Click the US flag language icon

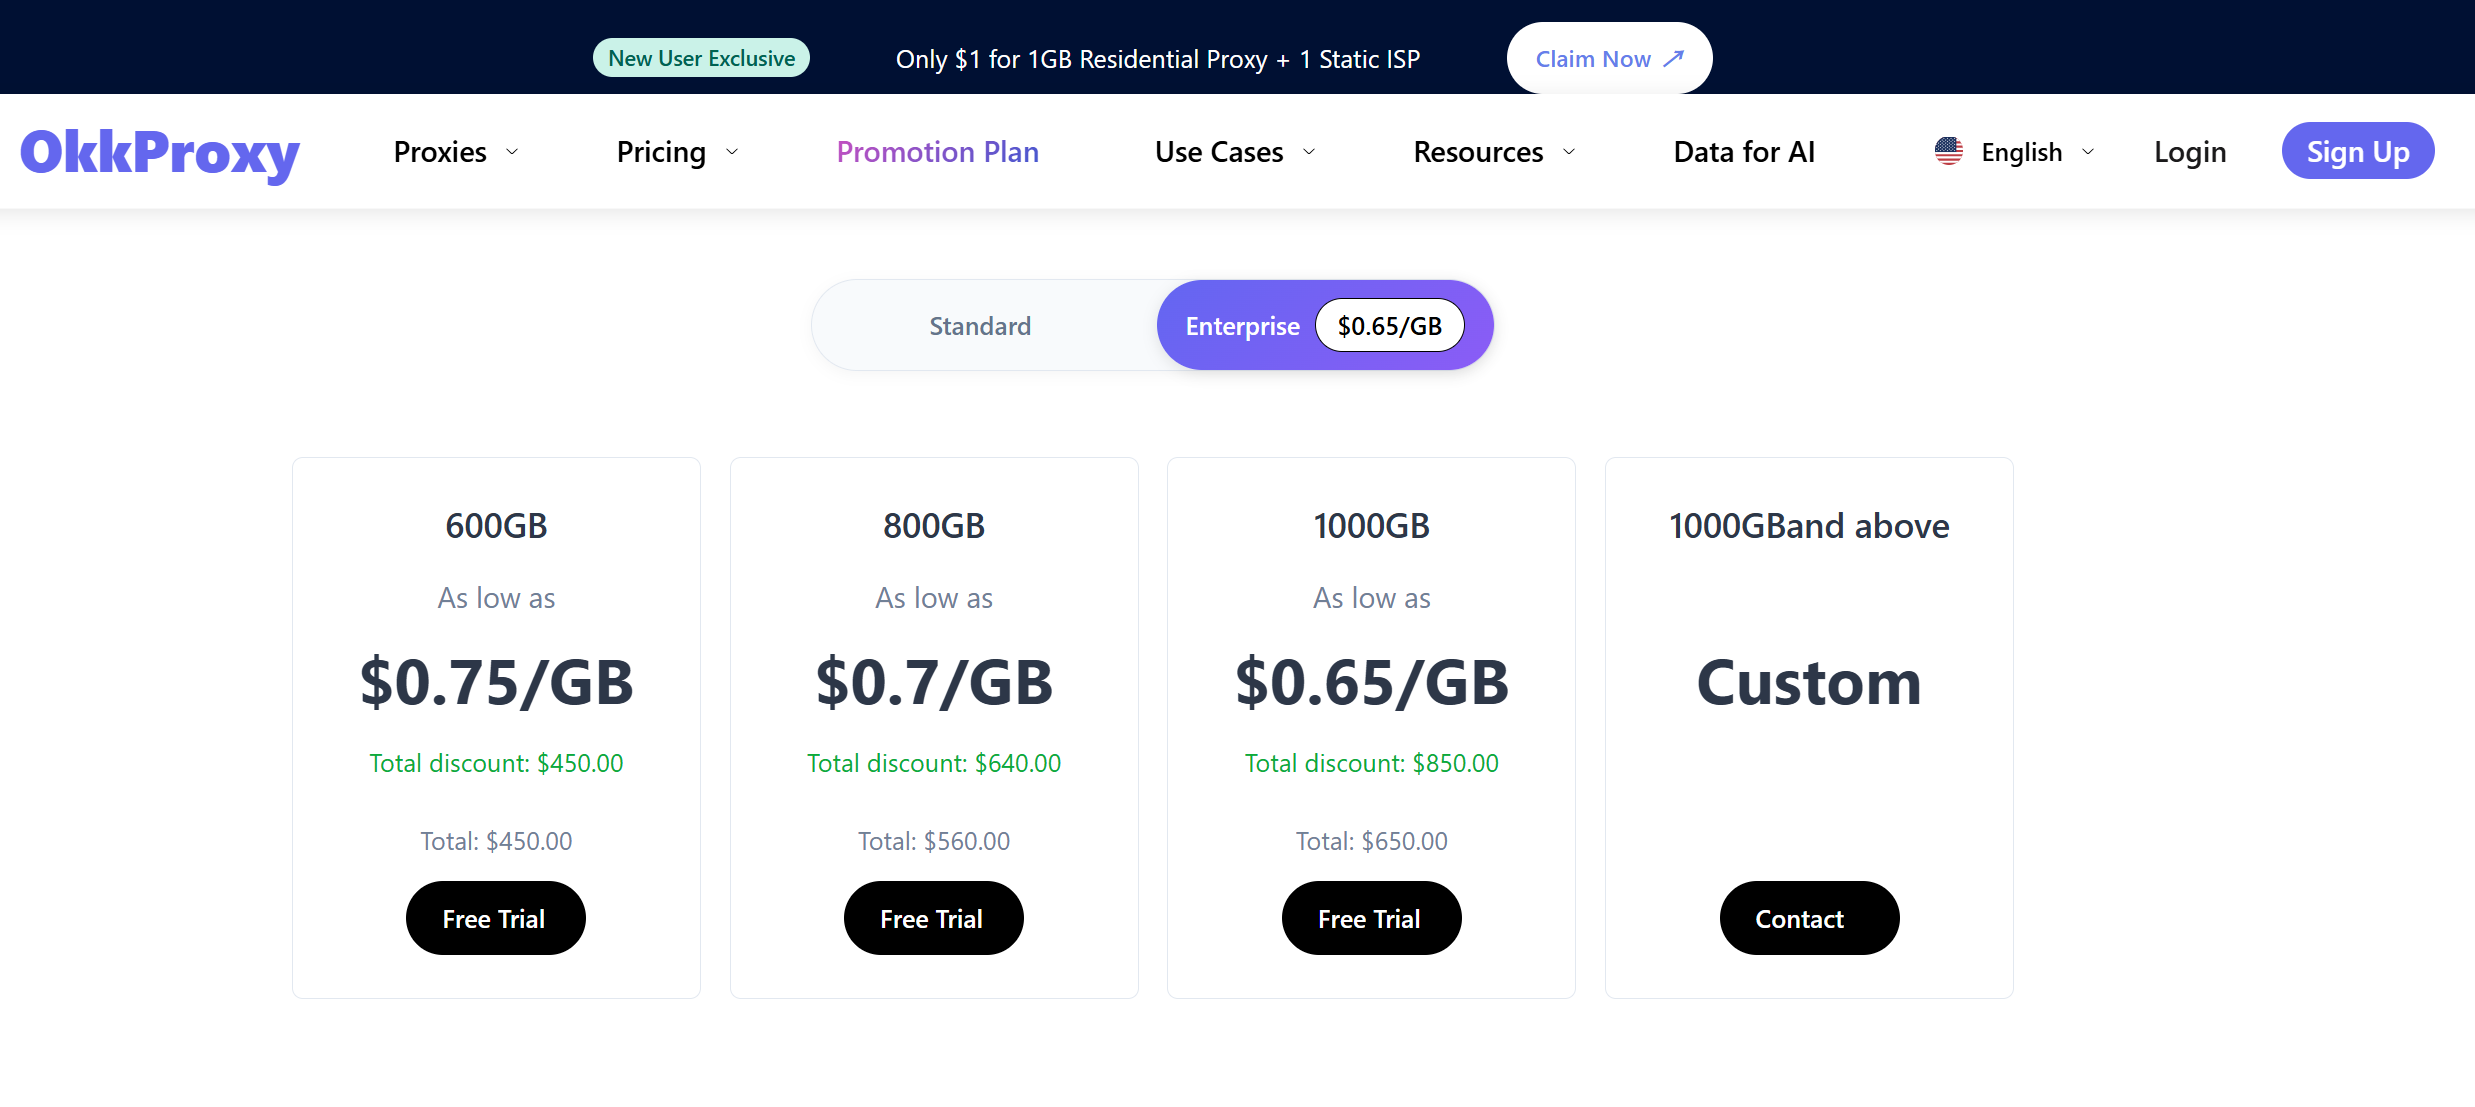(1948, 151)
